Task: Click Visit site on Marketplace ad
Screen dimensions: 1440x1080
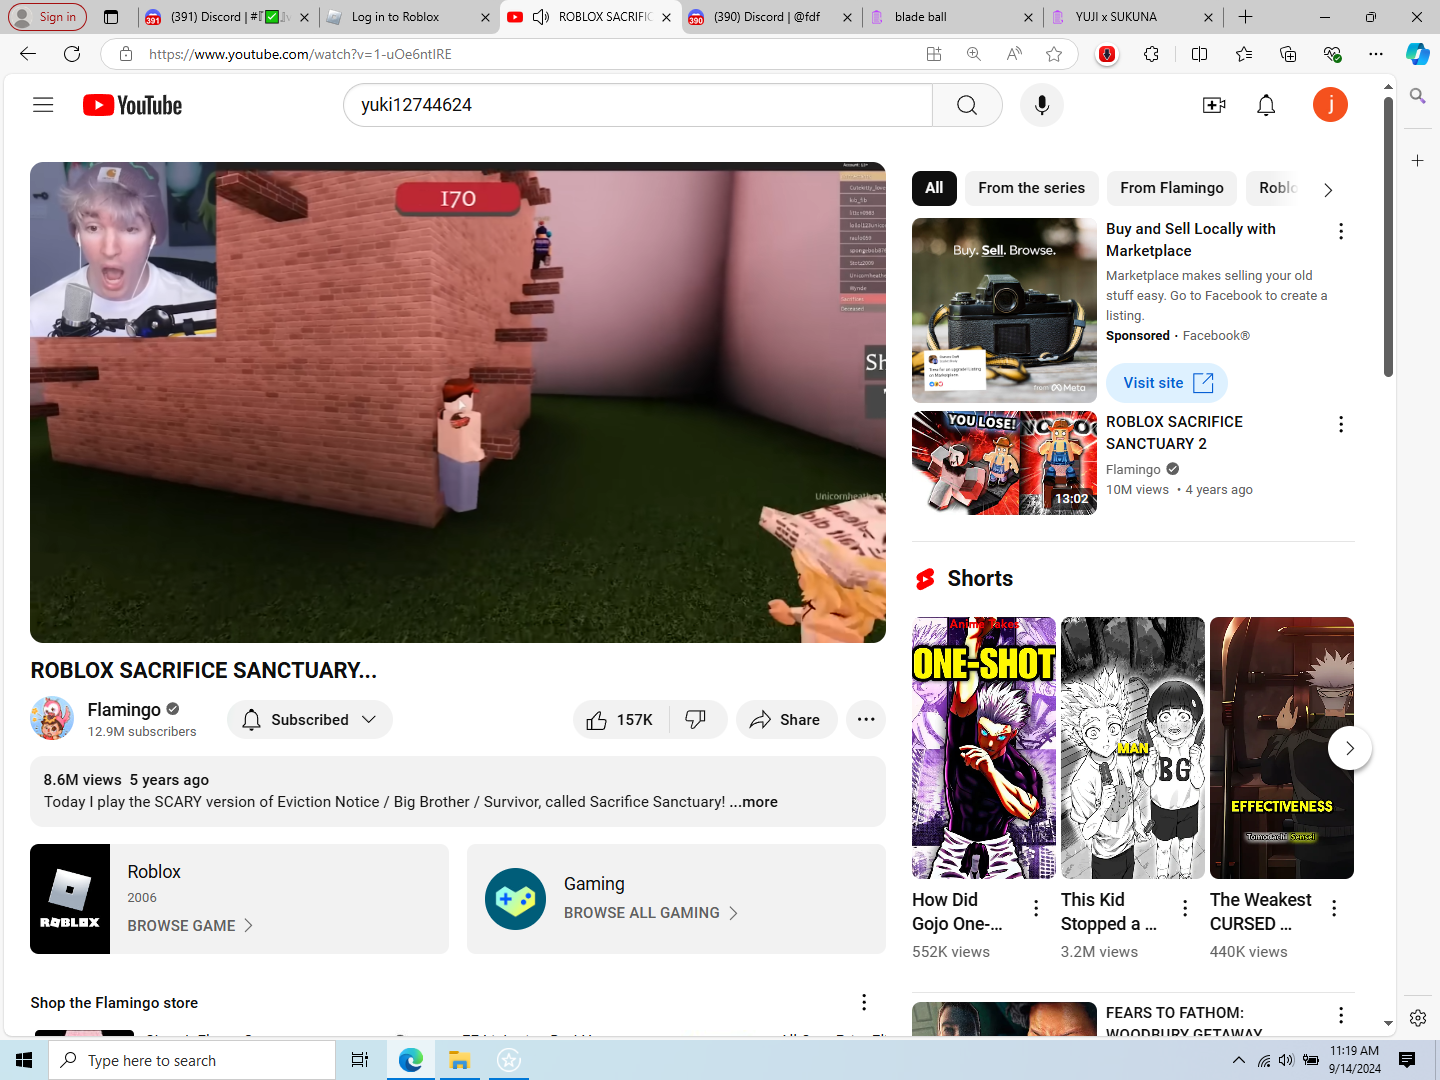Action: click(x=1167, y=383)
